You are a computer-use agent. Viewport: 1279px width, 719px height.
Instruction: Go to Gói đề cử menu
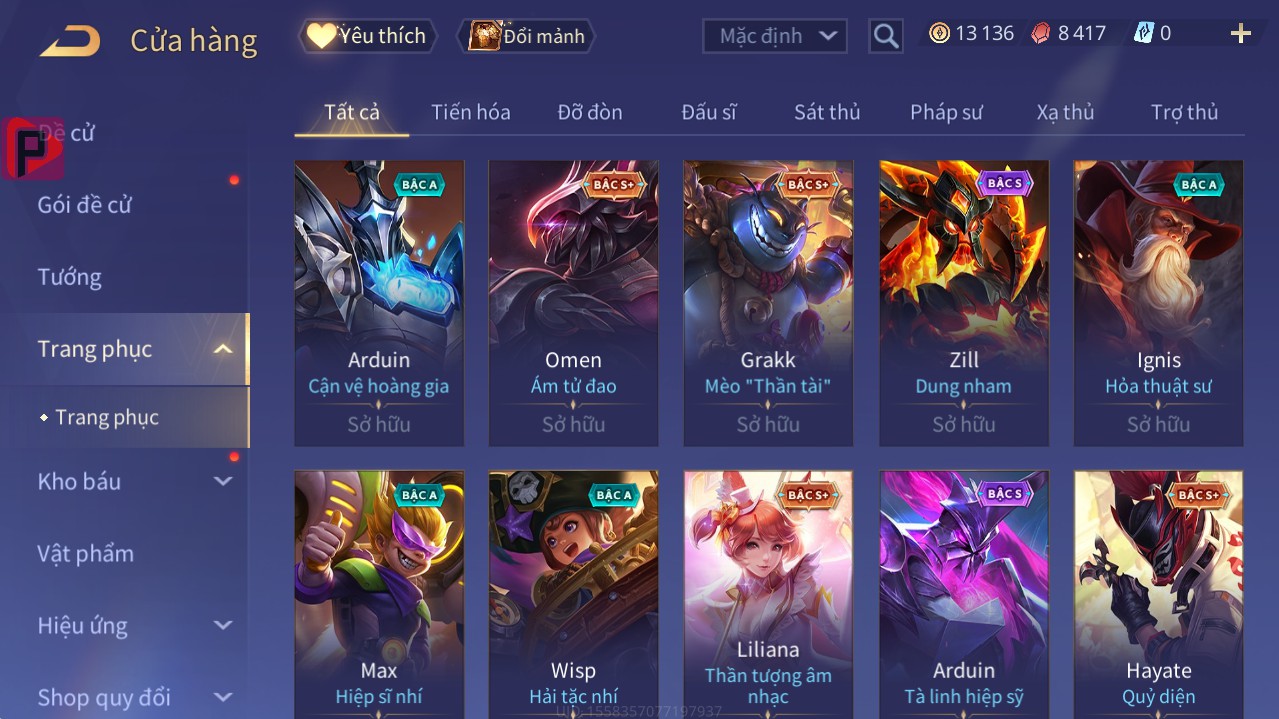coord(84,205)
